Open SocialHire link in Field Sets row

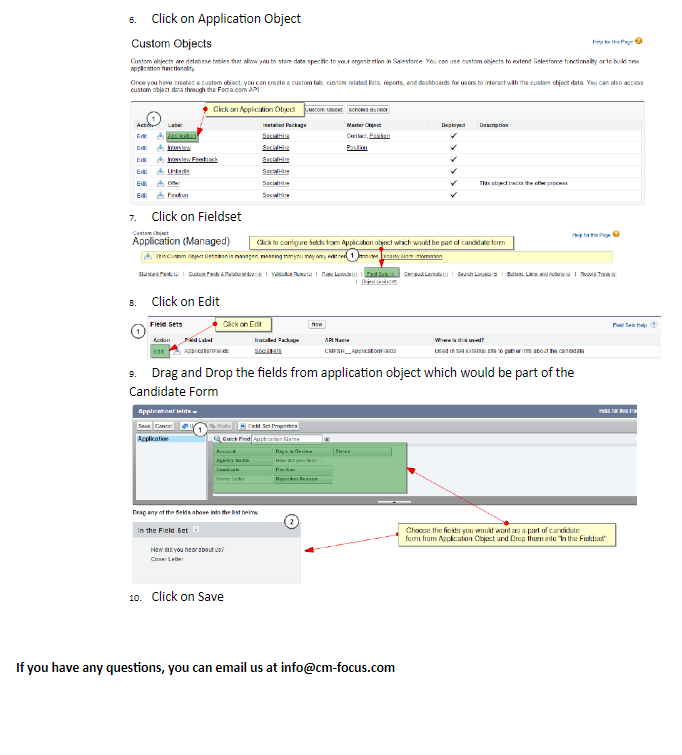point(268,351)
